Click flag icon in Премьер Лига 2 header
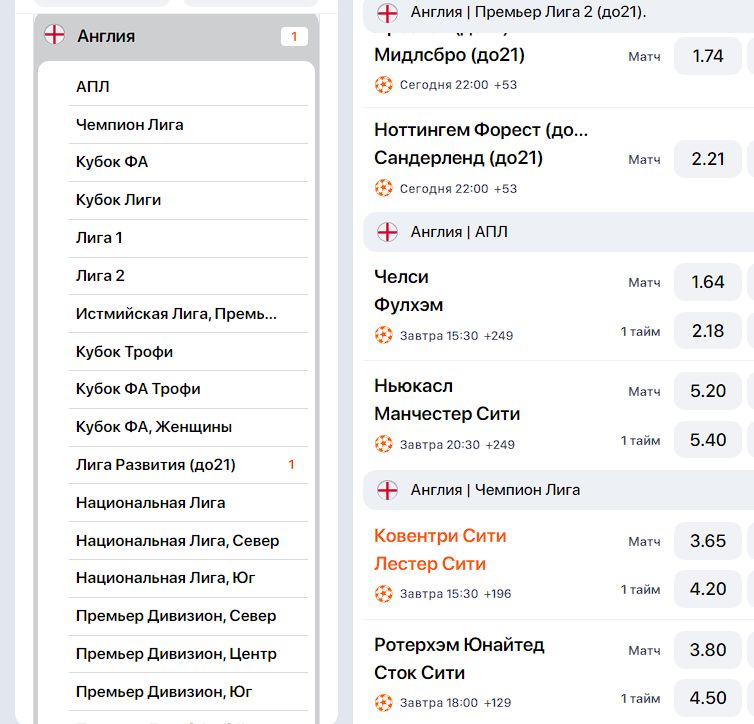754x724 pixels. coord(387,12)
